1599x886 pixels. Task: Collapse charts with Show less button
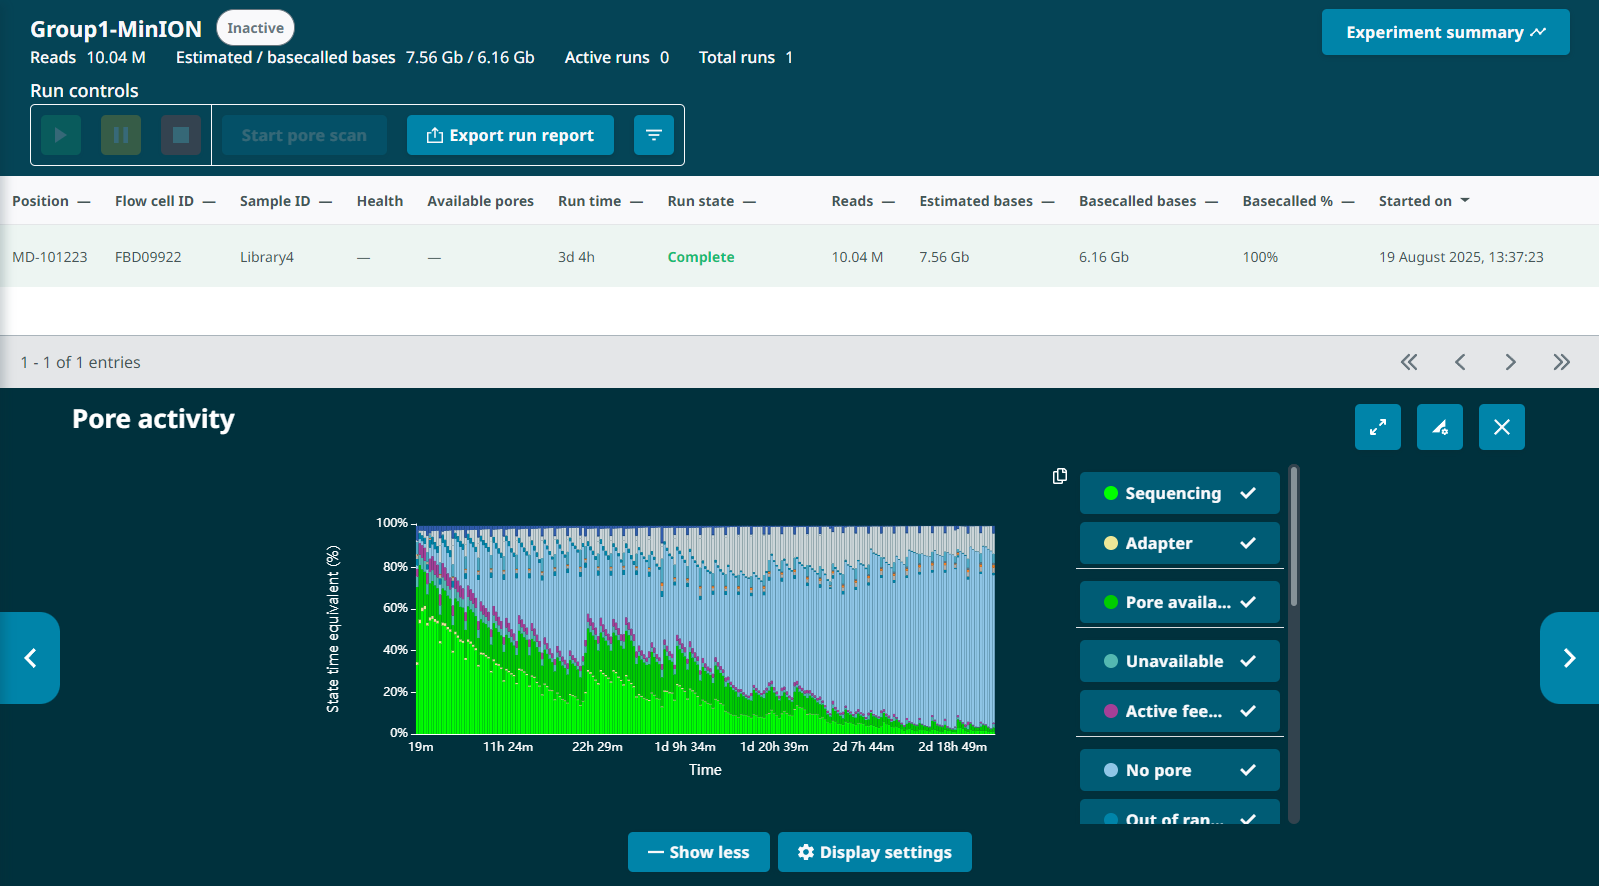coord(698,852)
